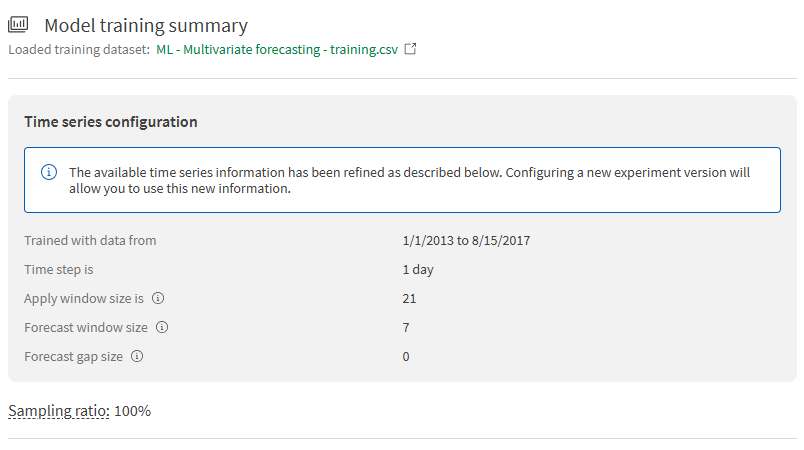The image size is (804, 450).
Task: Click the info icon in the blue notice banner
Action: (x=49, y=172)
